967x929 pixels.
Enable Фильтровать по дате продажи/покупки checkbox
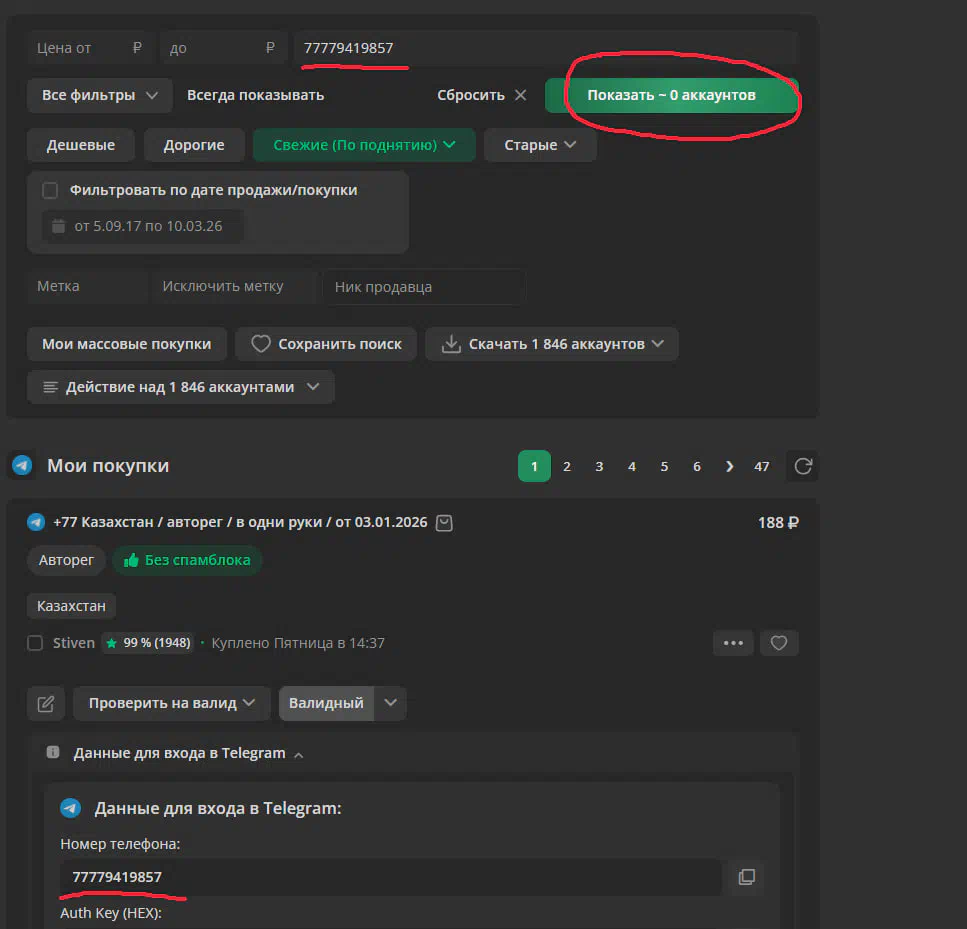(50, 190)
